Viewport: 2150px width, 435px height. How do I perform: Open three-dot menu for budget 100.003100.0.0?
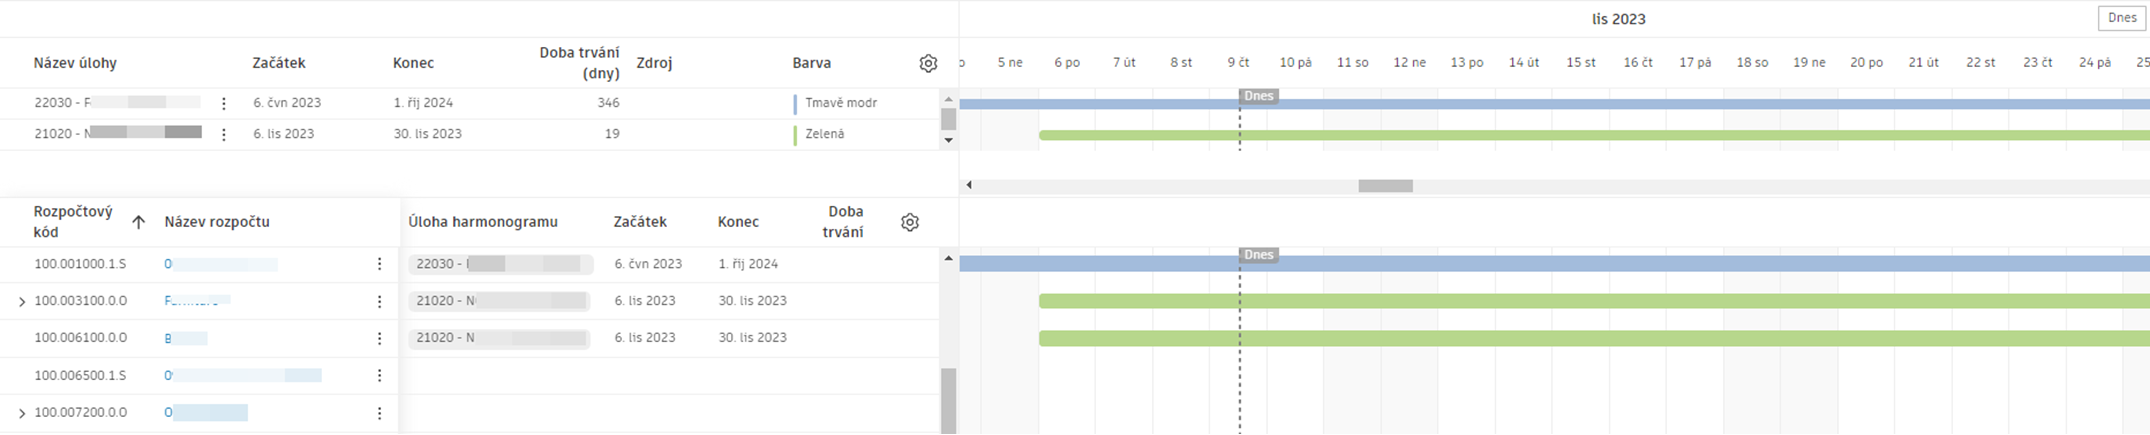point(379,301)
